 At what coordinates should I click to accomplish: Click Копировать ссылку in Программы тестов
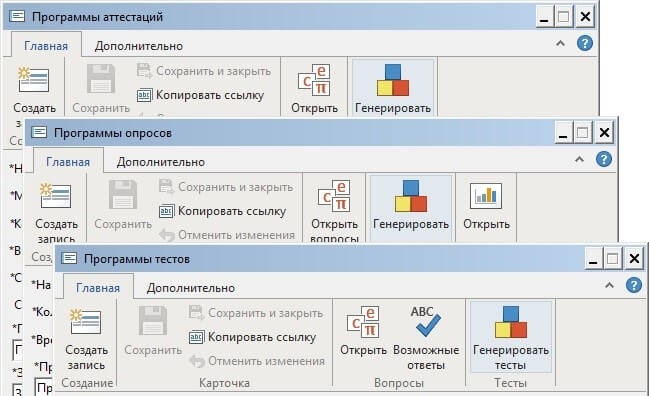(252, 337)
